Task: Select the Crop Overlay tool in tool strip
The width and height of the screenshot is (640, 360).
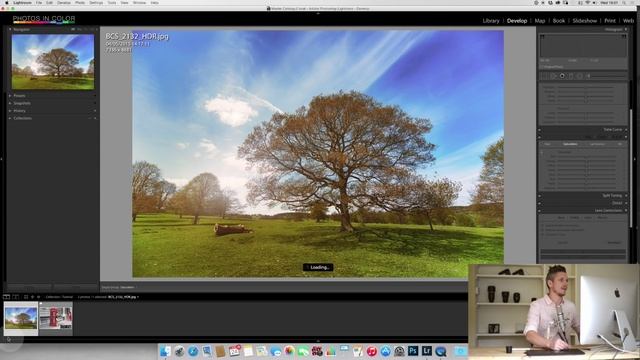Action: click(x=545, y=76)
